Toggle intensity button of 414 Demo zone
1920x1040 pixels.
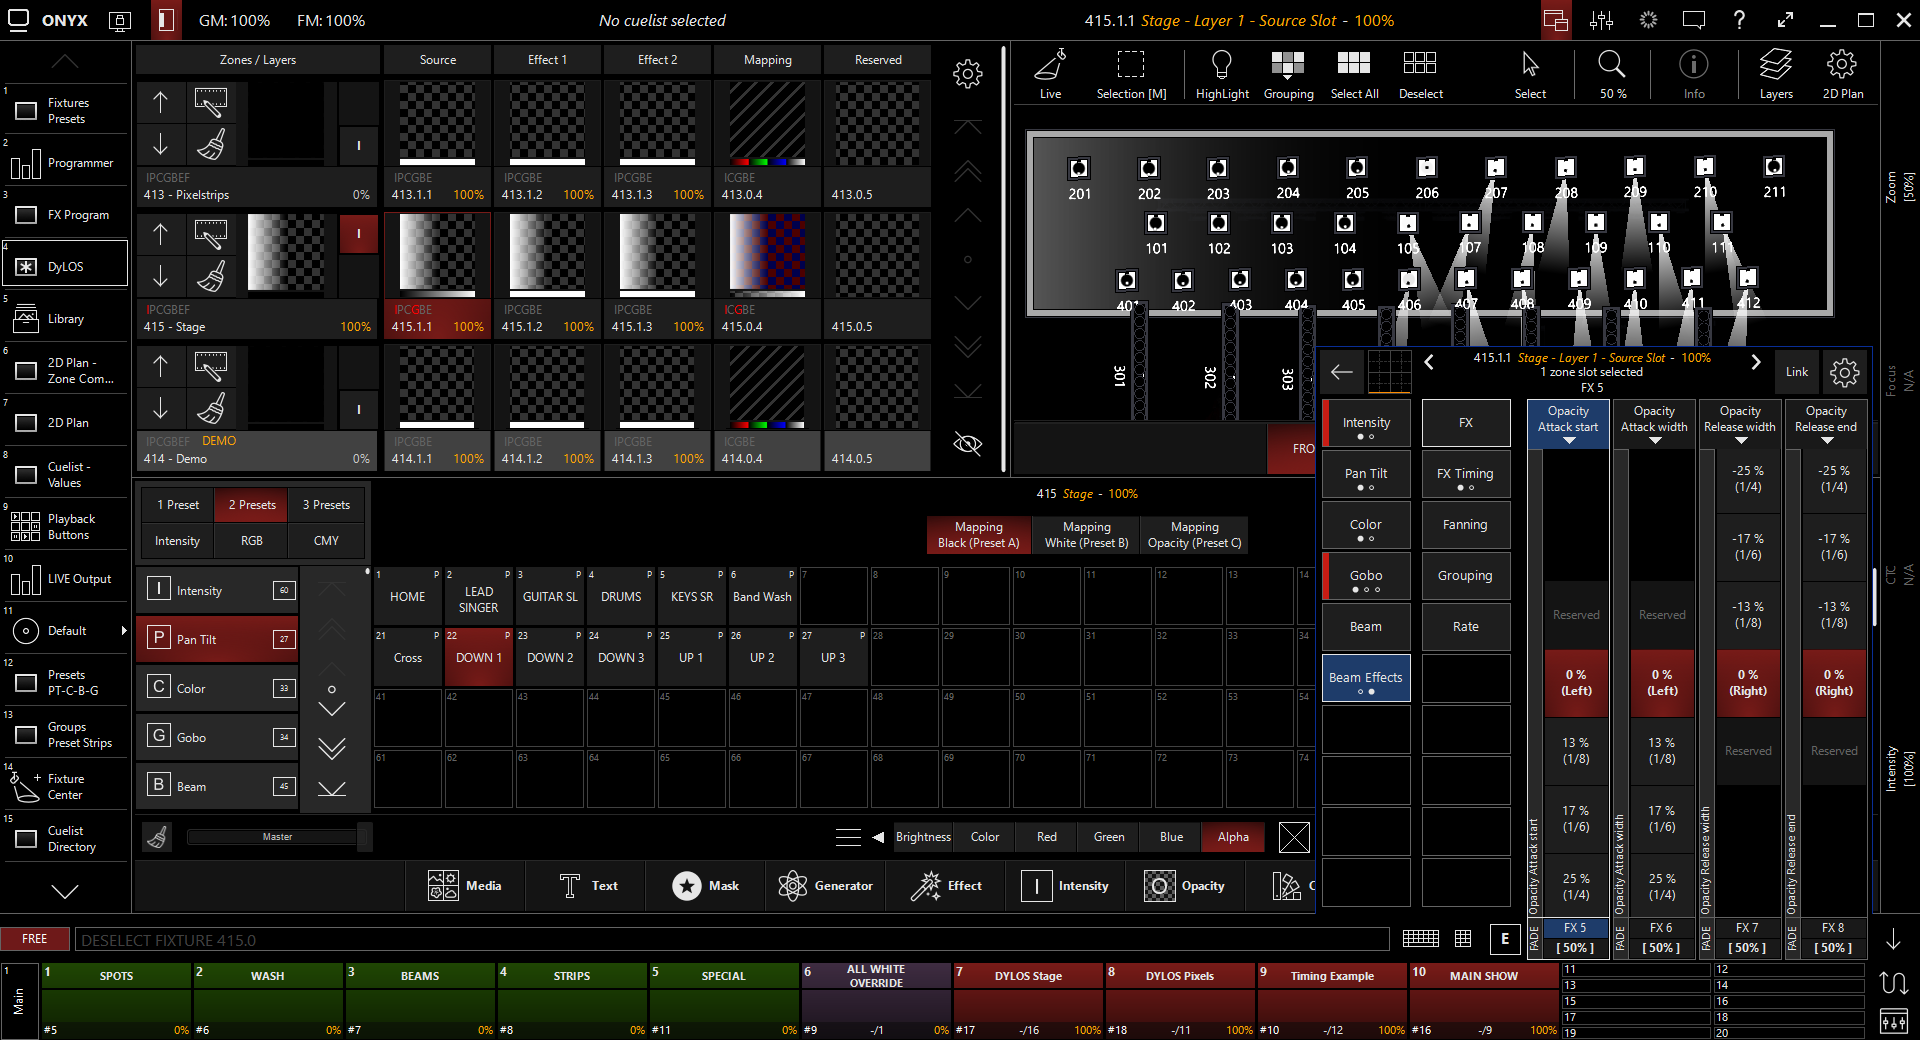(x=359, y=409)
